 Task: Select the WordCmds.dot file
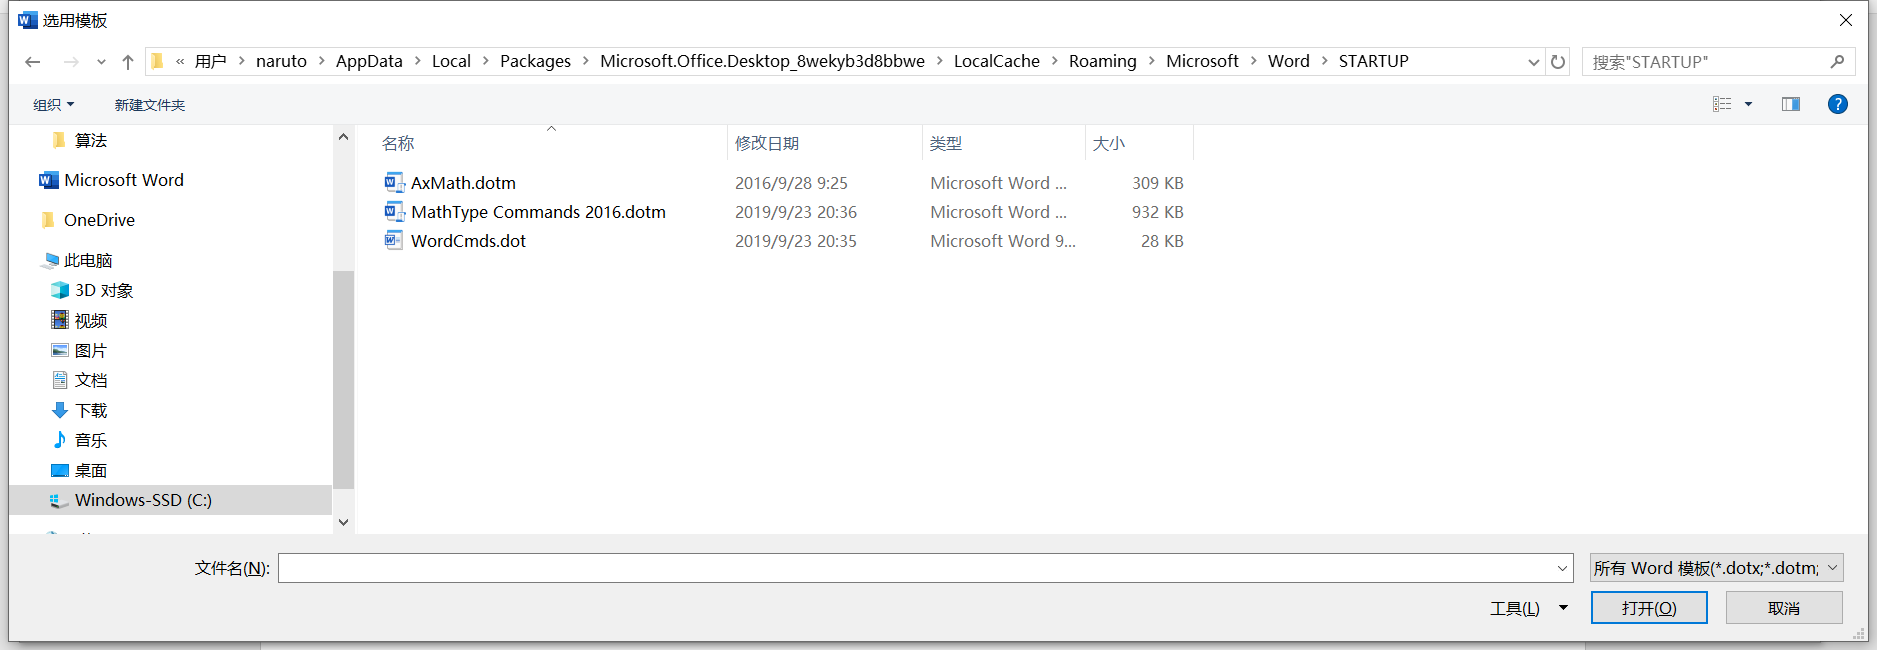(467, 241)
